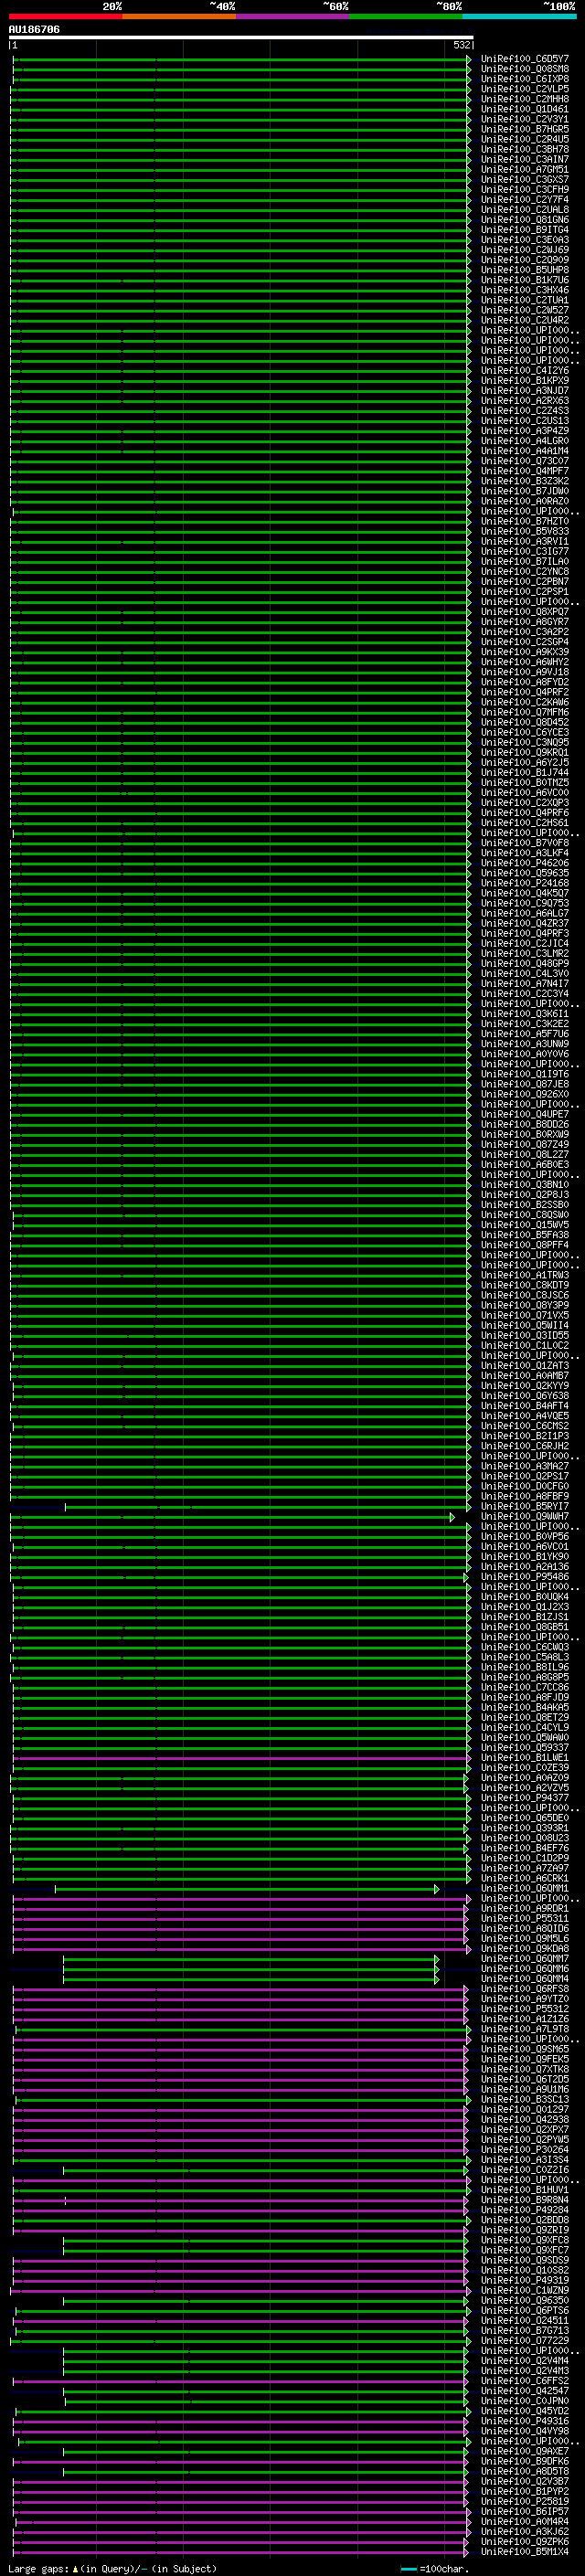This screenshot has height=2576, width=585.
Task: Select the UniRef100_C3HX46 label
Action: click(x=525, y=290)
